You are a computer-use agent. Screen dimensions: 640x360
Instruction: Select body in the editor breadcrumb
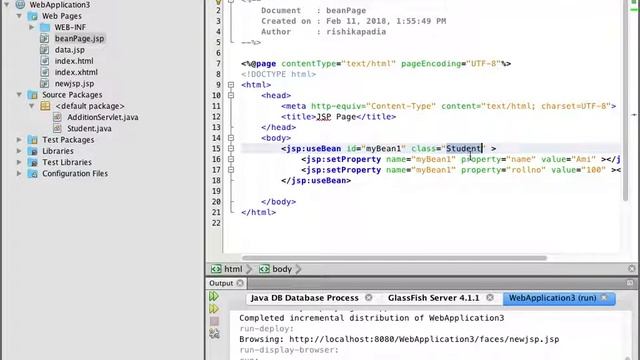pos(282,269)
